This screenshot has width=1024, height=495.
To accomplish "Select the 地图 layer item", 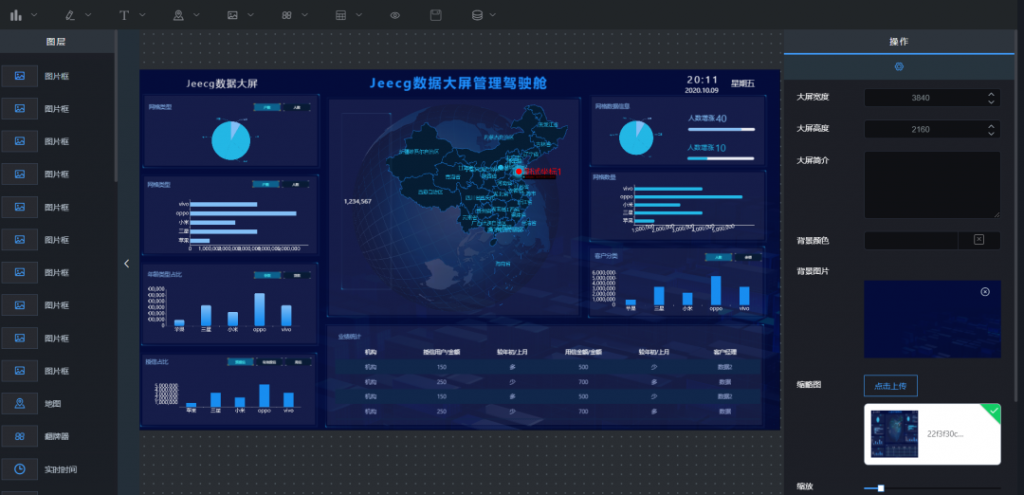I will point(57,404).
